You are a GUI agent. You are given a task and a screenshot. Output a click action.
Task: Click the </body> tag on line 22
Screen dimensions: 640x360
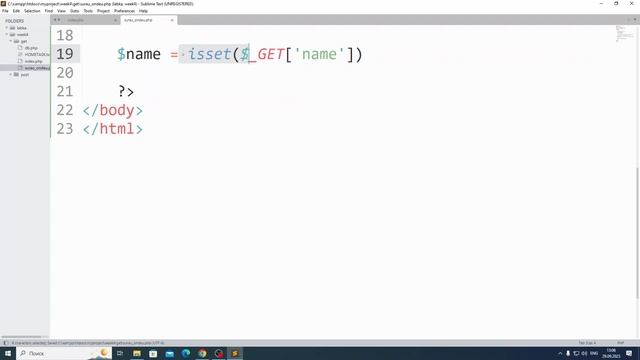pyautogui.click(x=113, y=110)
